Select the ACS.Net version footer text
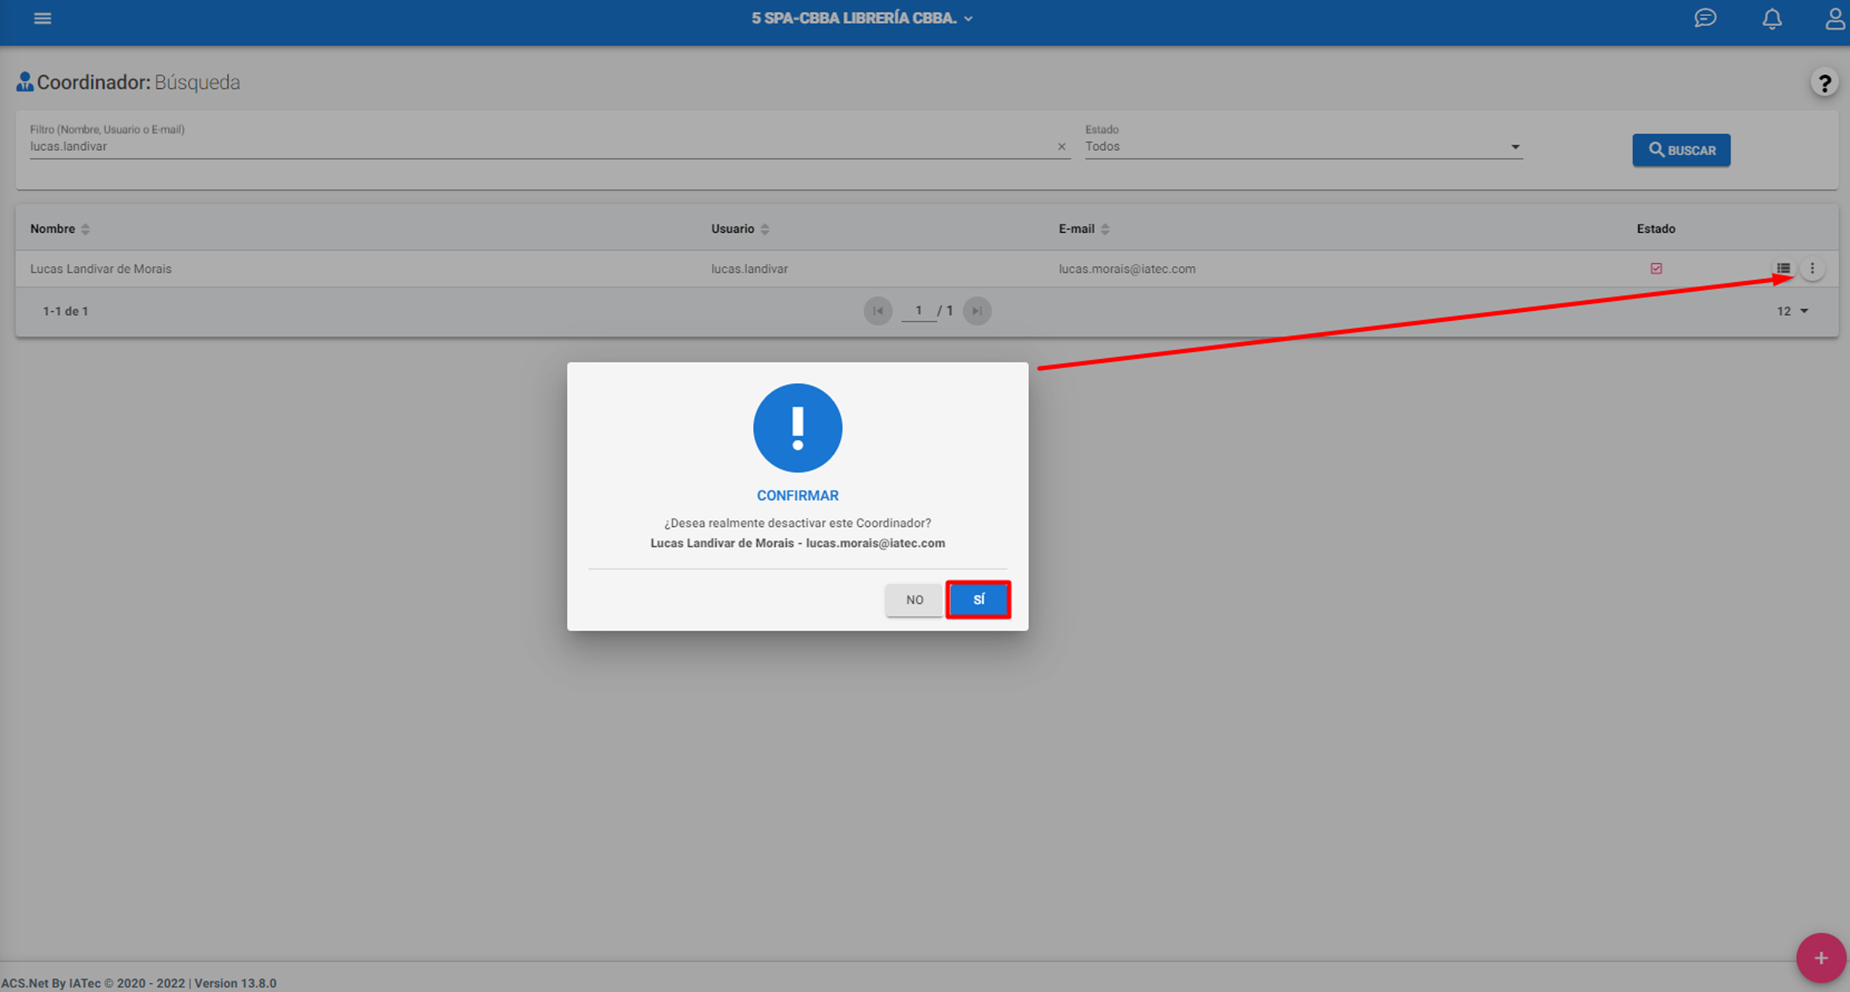1850x992 pixels. [139, 983]
